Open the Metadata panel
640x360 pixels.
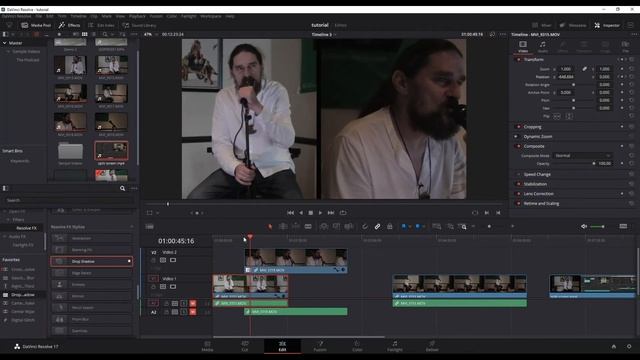coord(573,25)
